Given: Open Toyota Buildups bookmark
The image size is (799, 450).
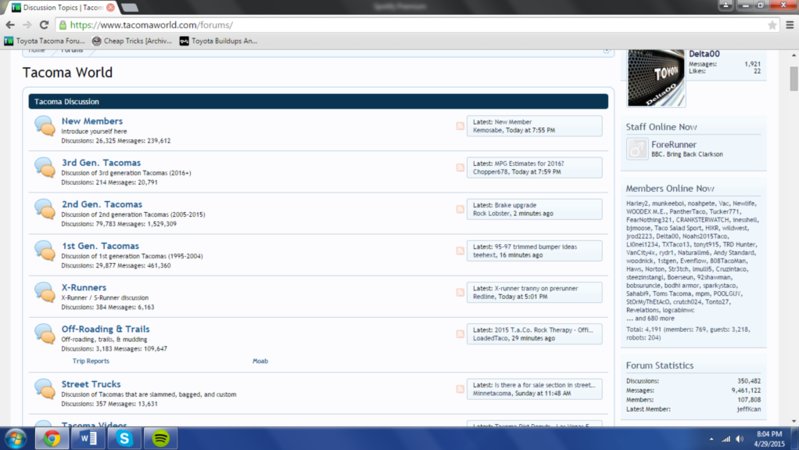Looking at the screenshot, I should (x=219, y=41).
